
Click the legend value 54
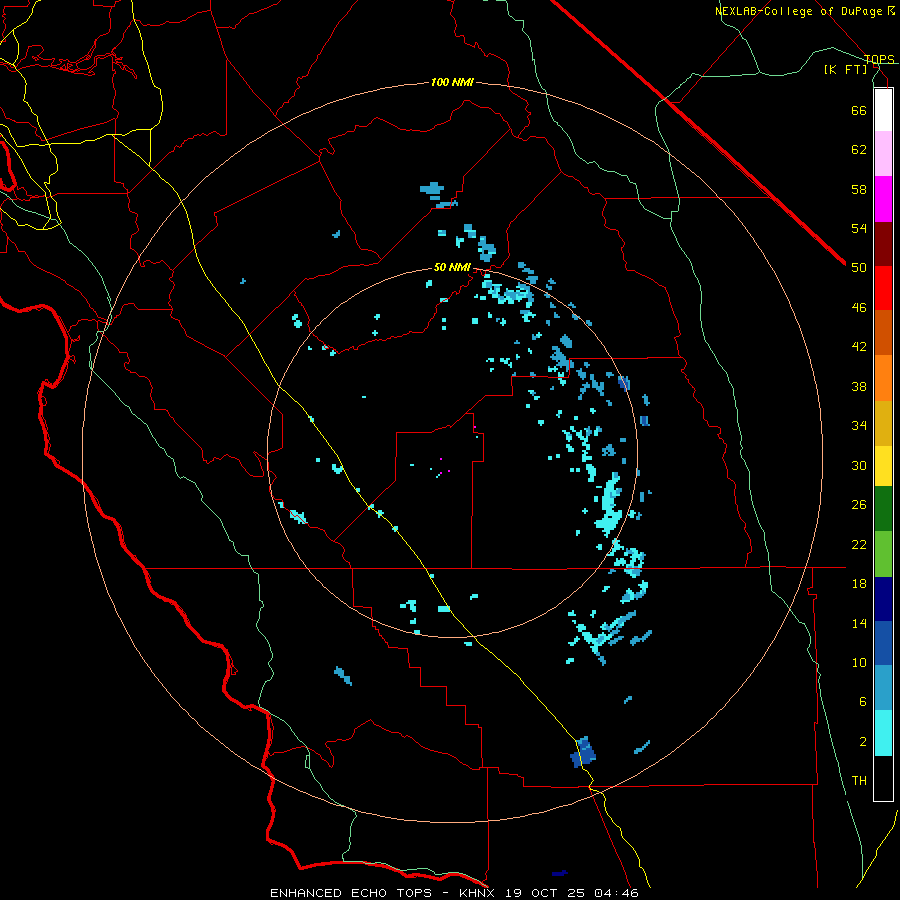pos(859,228)
